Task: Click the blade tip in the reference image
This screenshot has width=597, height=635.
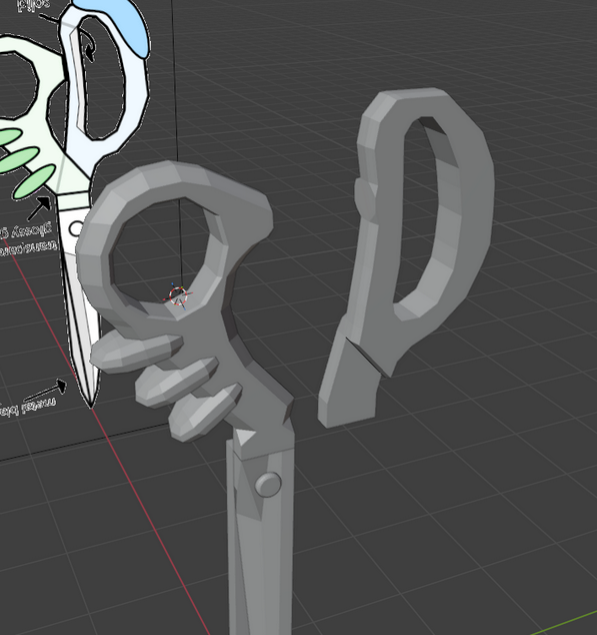Action: point(90,400)
